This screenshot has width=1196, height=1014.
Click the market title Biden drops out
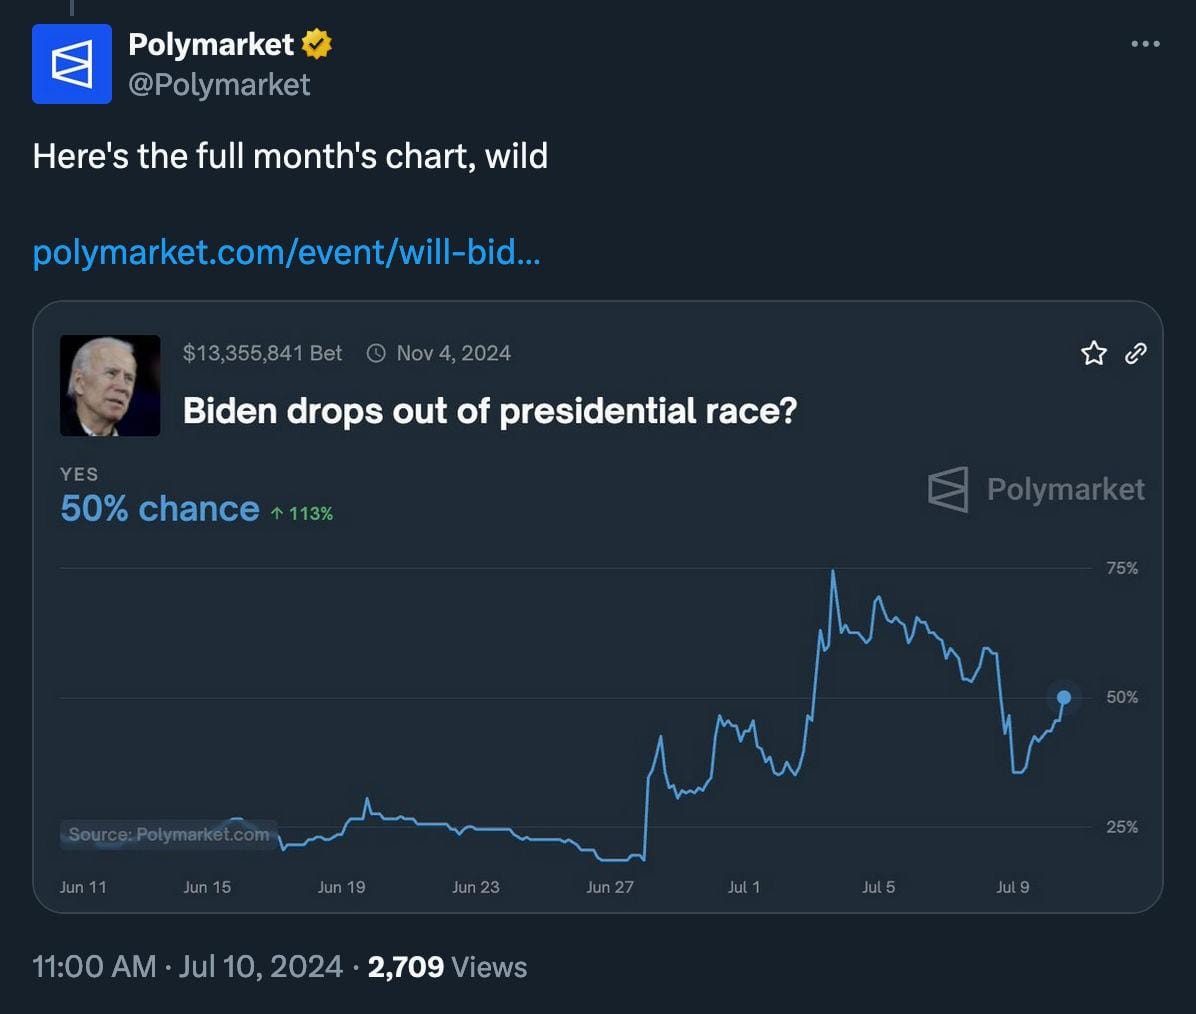pyautogui.click(x=490, y=410)
